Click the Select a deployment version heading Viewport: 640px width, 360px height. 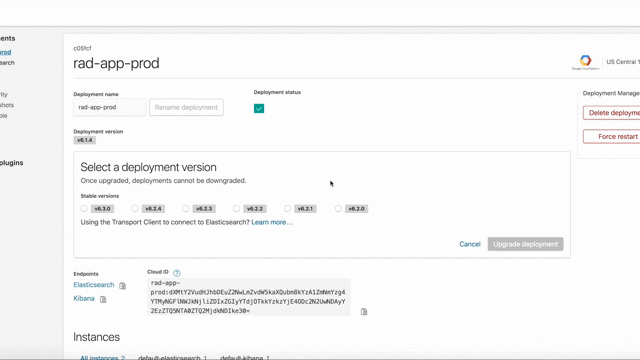coord(149,167)
